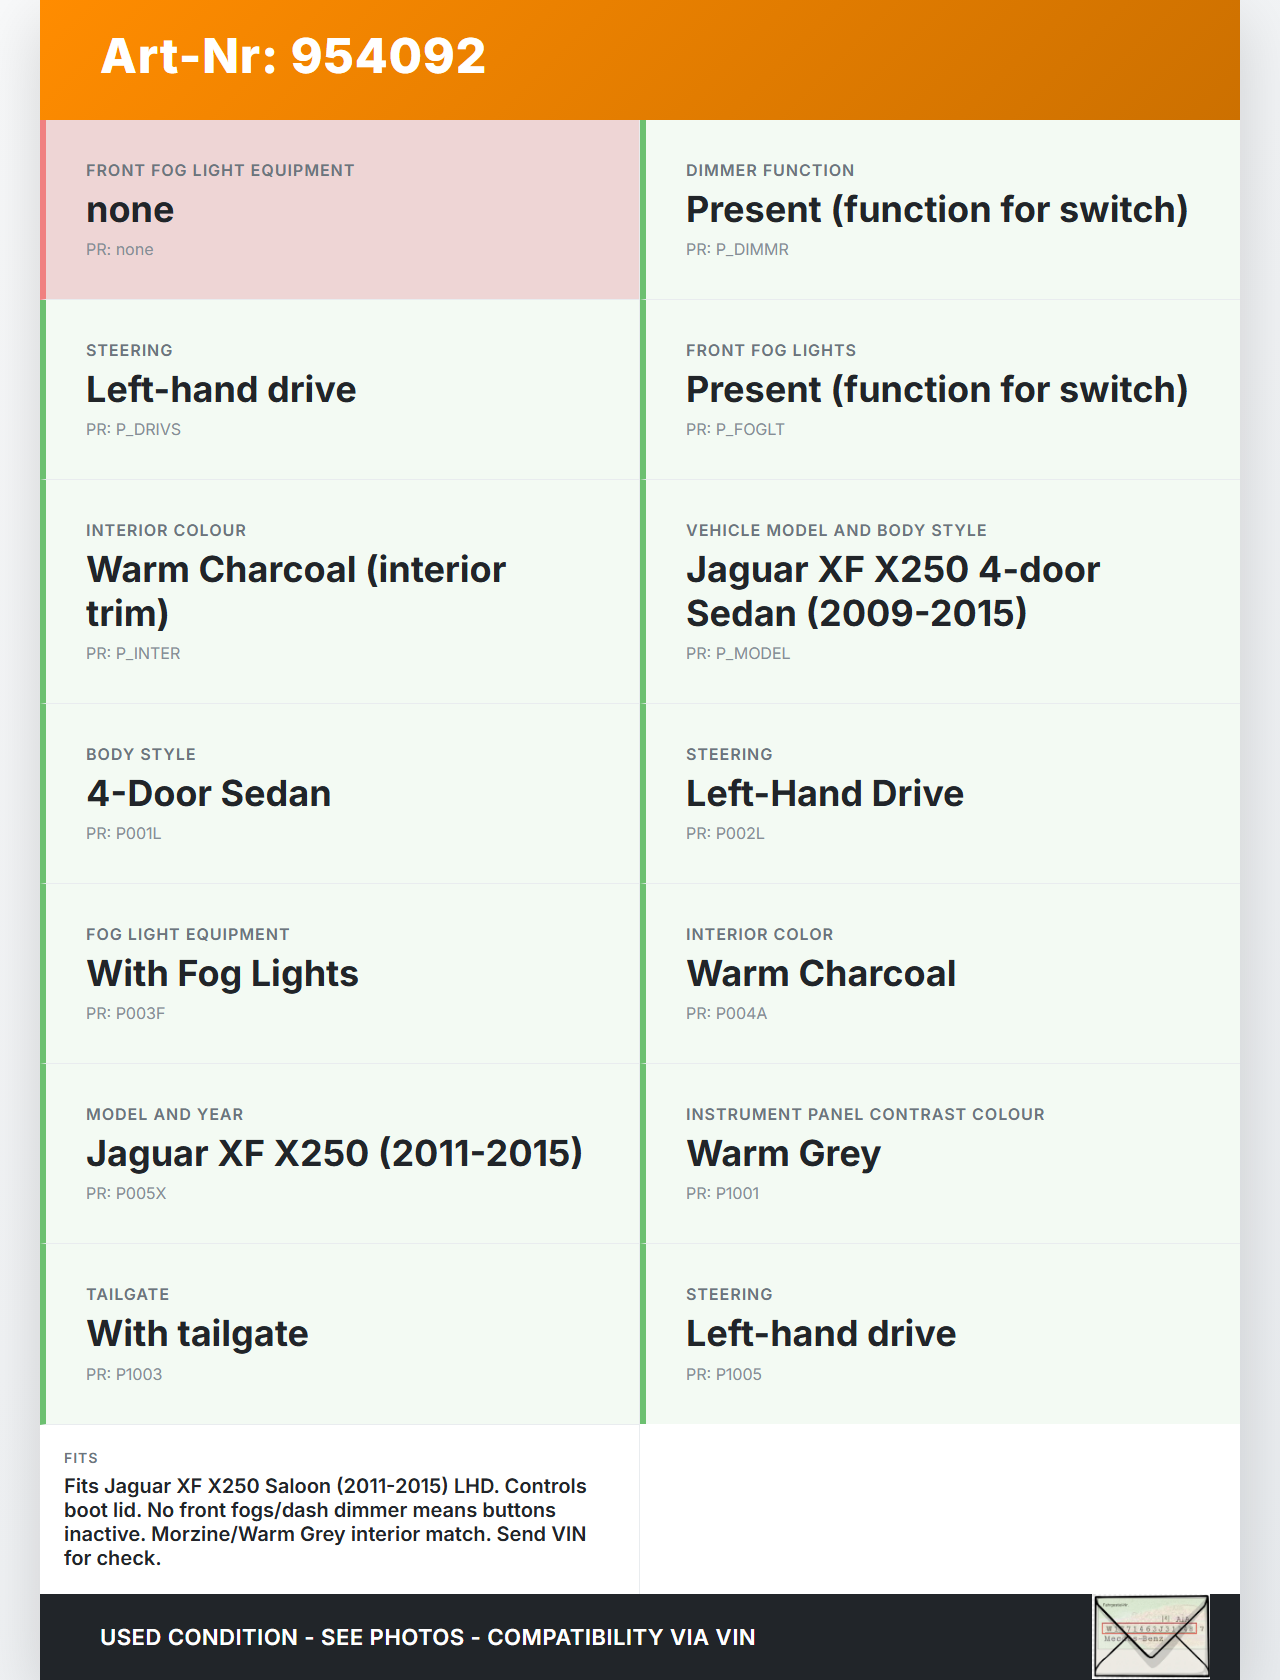The height and width of the screenshot is (1680, 1280).
Task: Click the Steering card with PR P1005
Action: [x=941, y=1333]
